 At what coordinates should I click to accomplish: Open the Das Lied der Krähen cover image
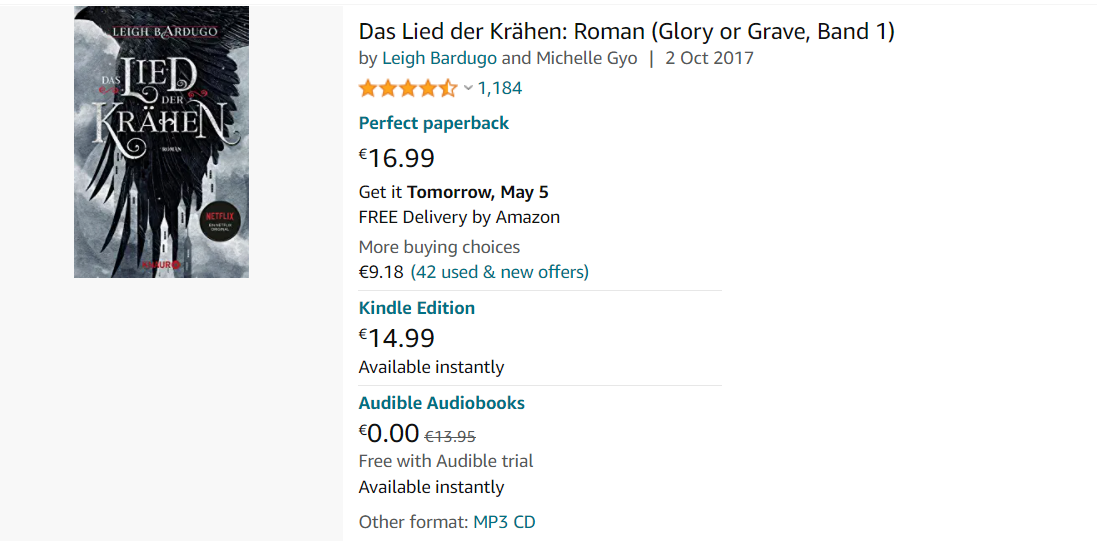pyautogui.click(x=161, y=142)
